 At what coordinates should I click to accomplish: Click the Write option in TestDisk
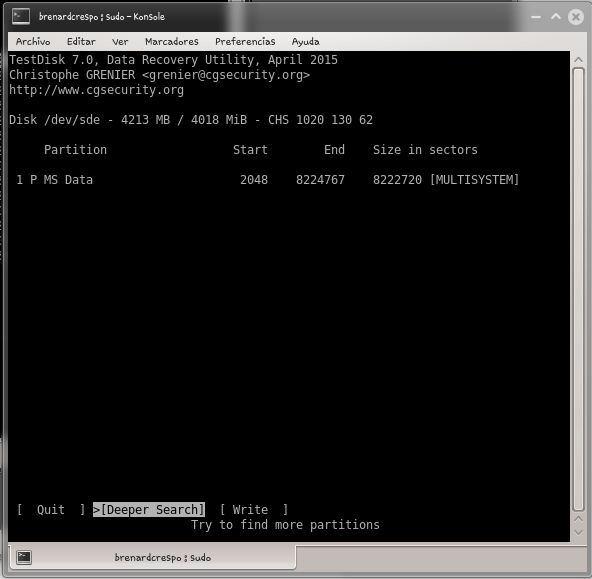tap(254, 510)
